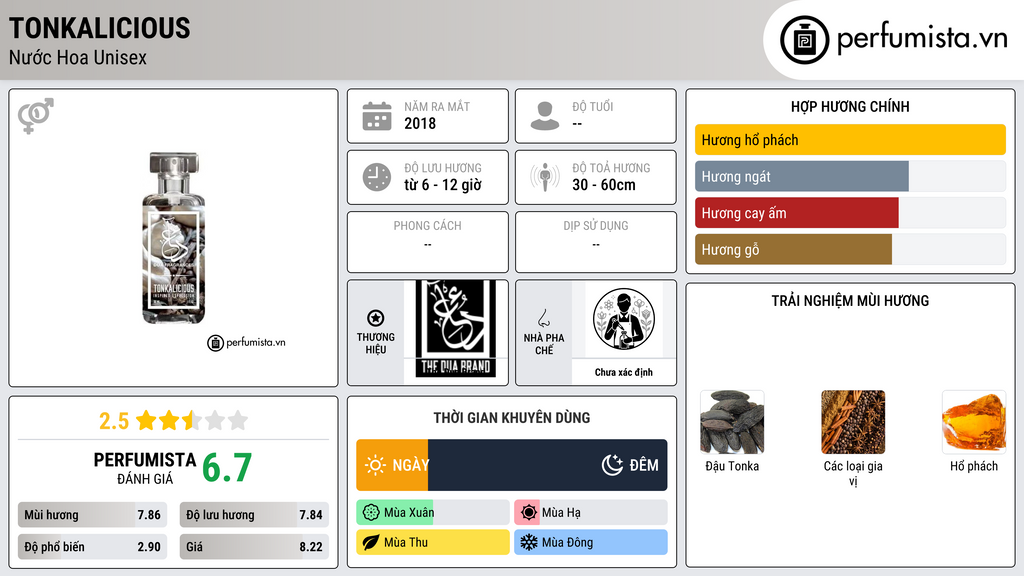Click the Hương cay ấm accord bar
The image size is (1024, 576).
click(x=850, y=213)
